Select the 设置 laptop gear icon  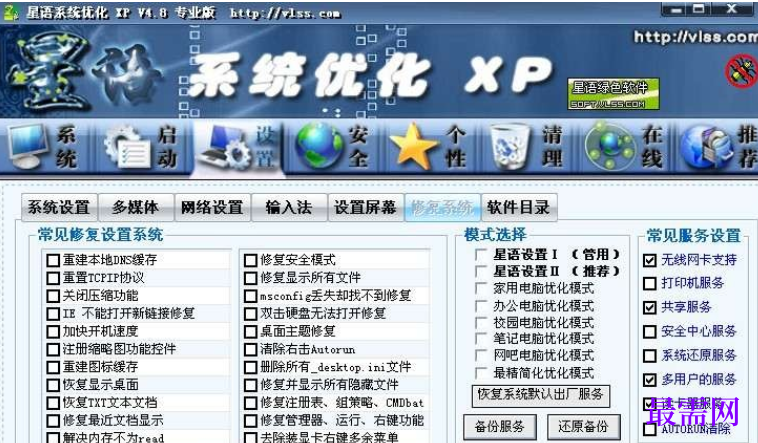(225, 147)
